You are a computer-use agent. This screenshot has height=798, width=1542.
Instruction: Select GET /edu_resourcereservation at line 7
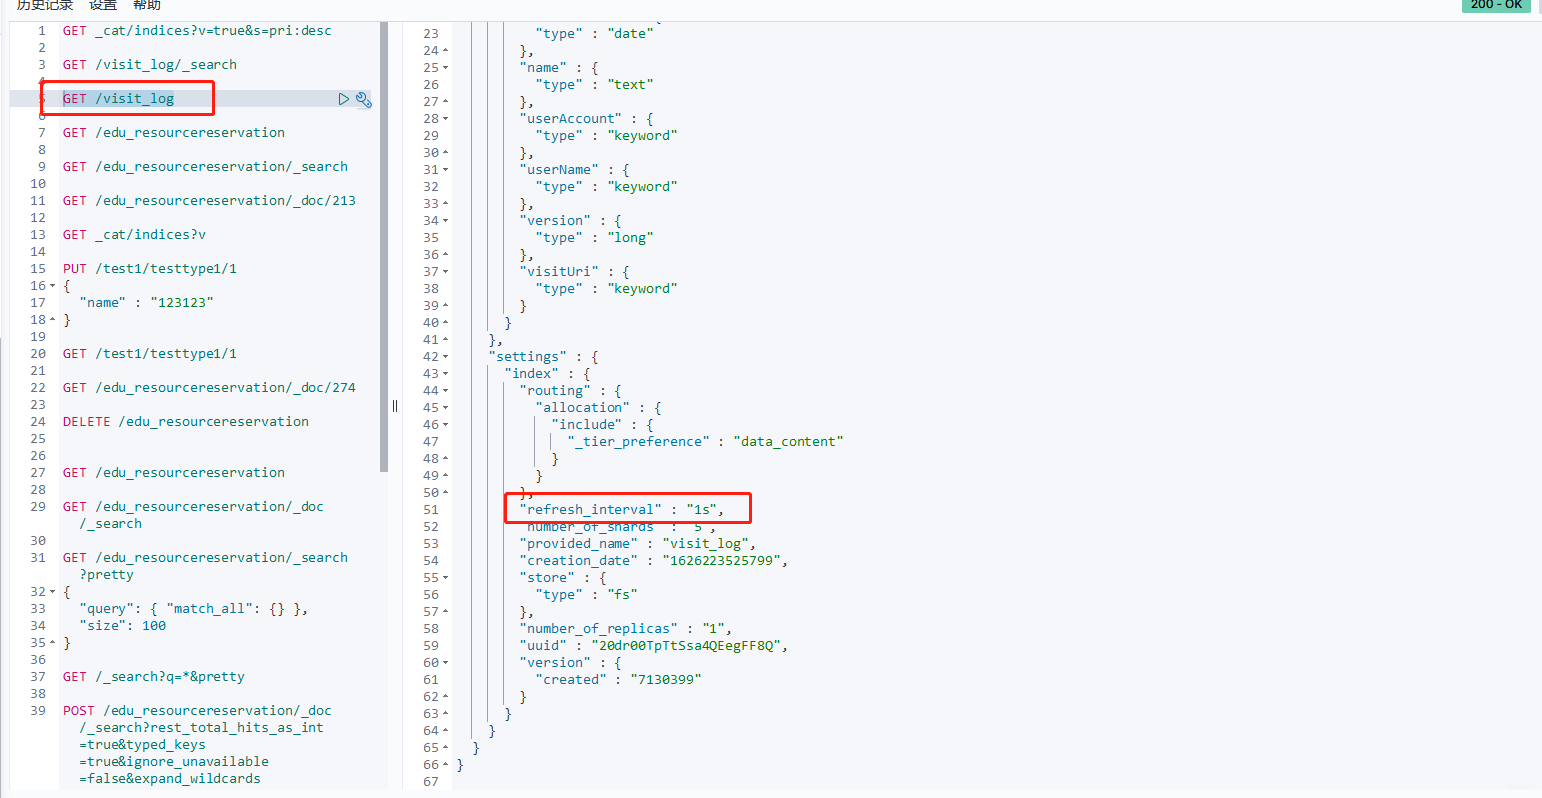(x=174, y=133)
